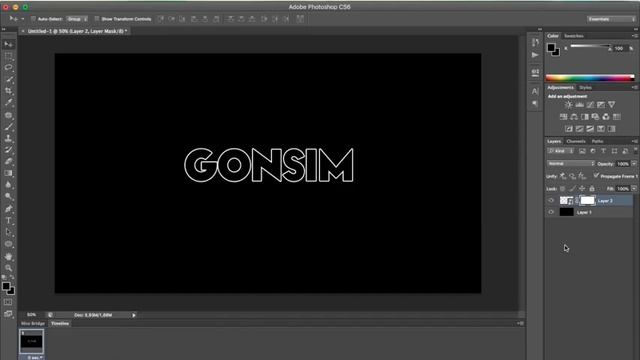640x360 pixels.
Task: Add a Levels adjustment
Action: point(580,105)
